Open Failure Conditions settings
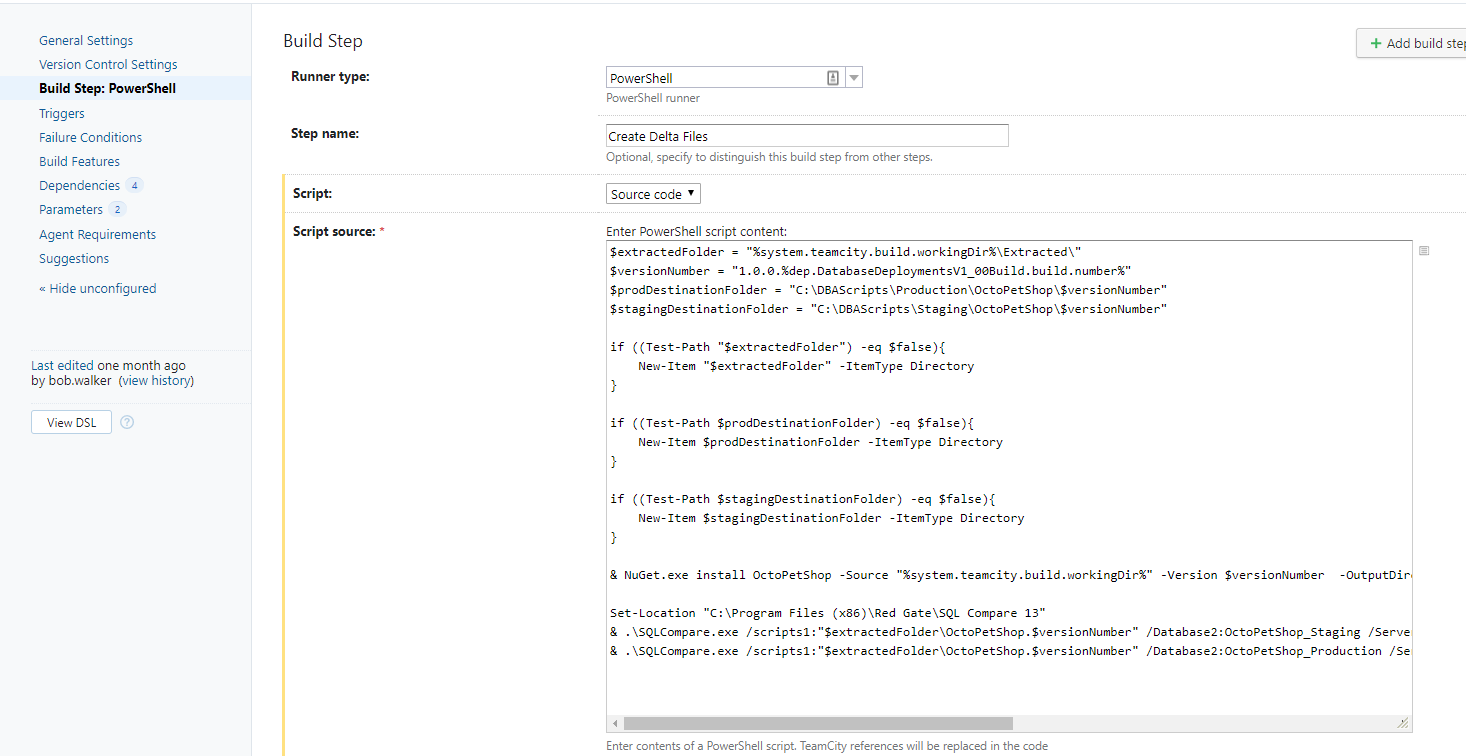Viewport: 1466px width, 756px height. click(90, 137)
